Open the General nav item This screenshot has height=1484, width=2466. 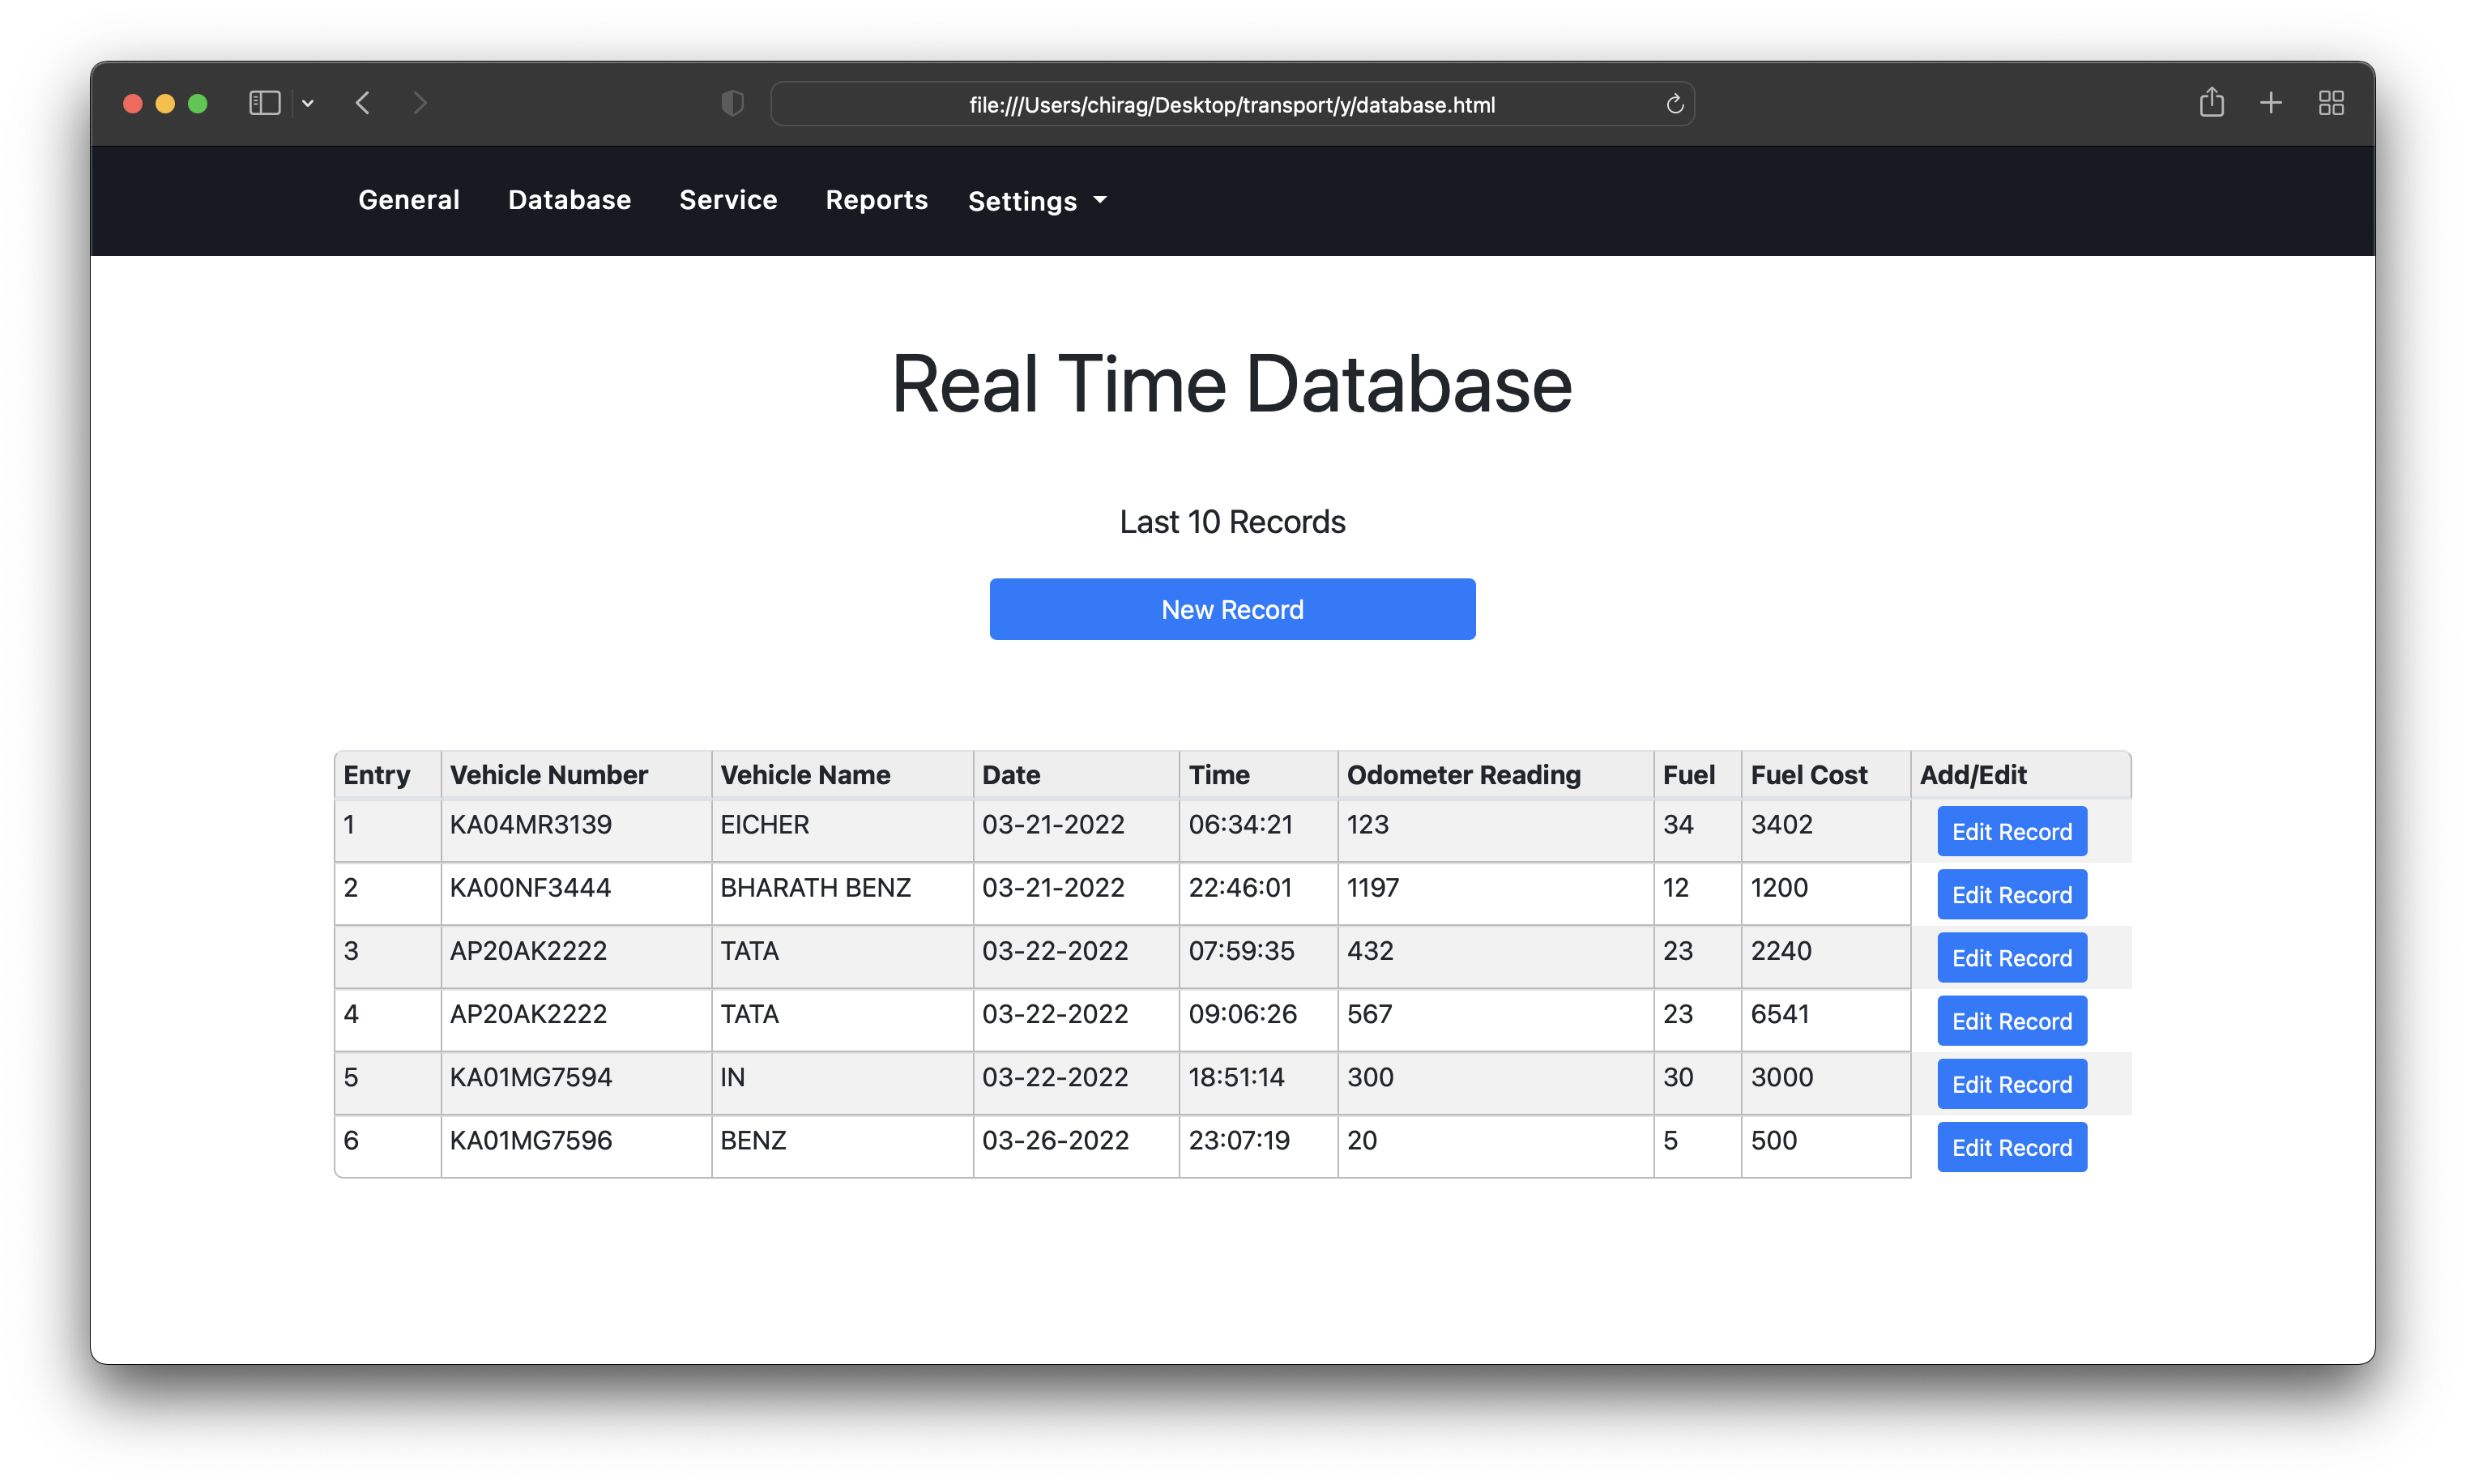click(x=409, y=200)
